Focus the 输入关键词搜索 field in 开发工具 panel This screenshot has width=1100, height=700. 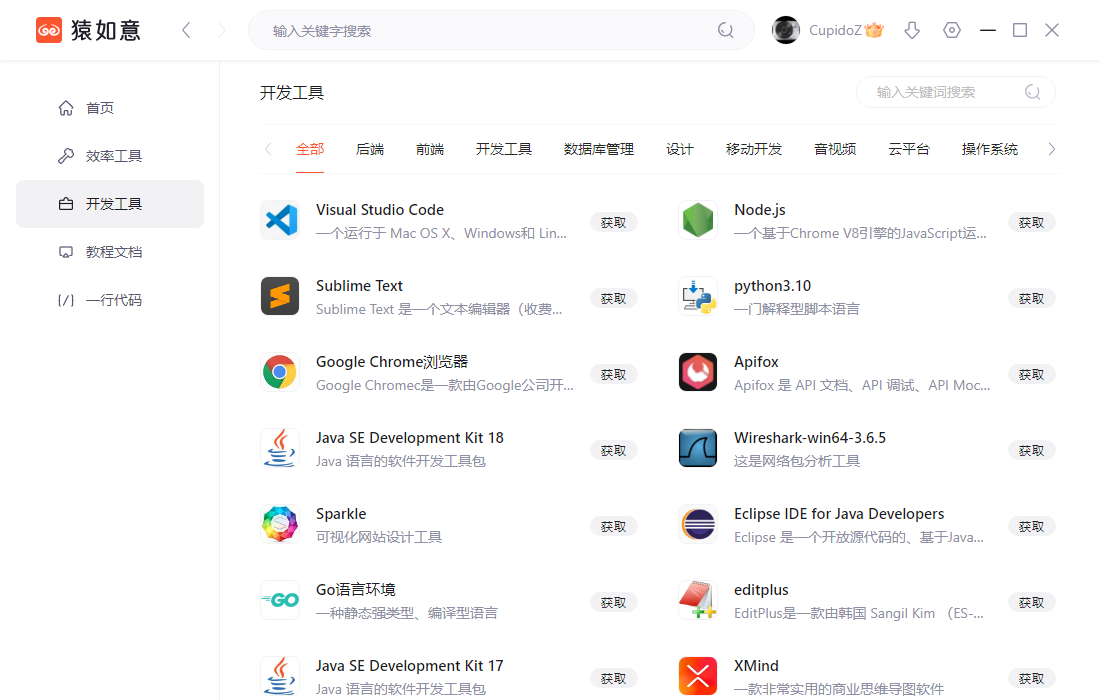click(955, 92)
